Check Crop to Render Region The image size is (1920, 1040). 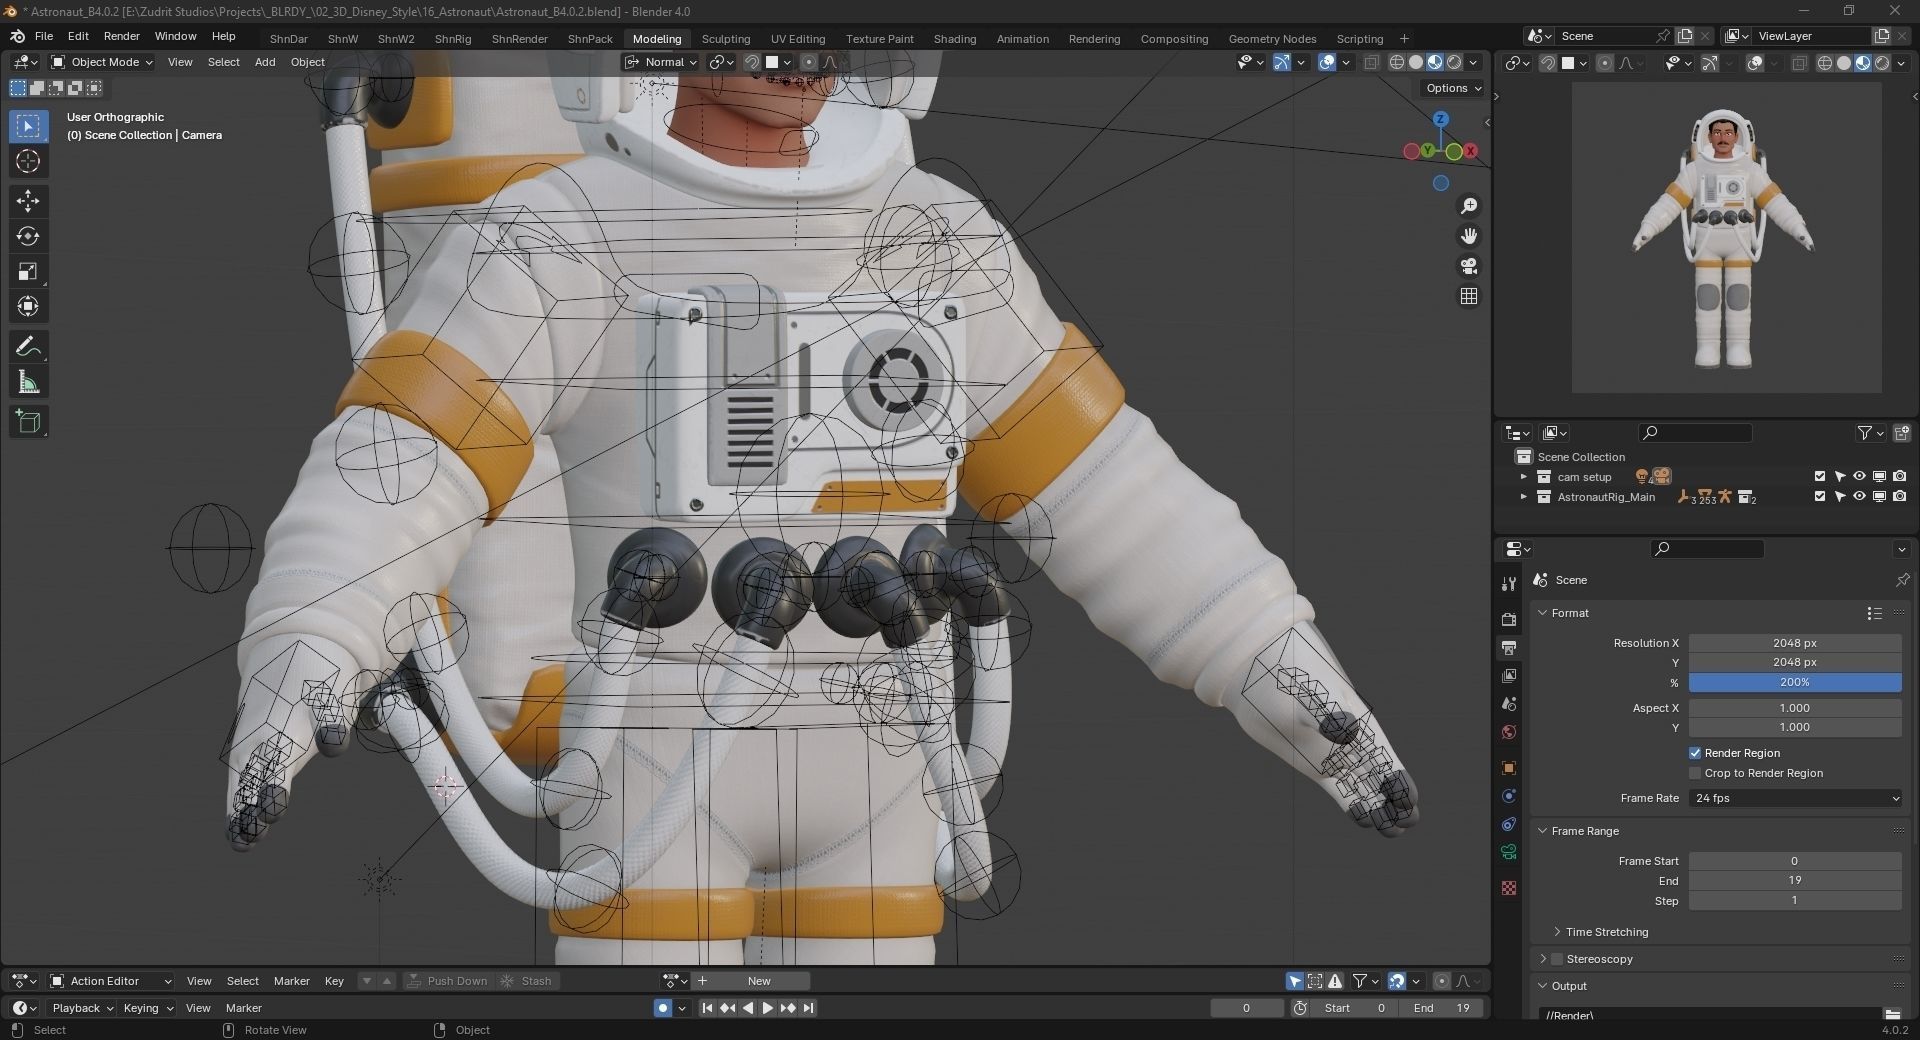[1695, 773]
